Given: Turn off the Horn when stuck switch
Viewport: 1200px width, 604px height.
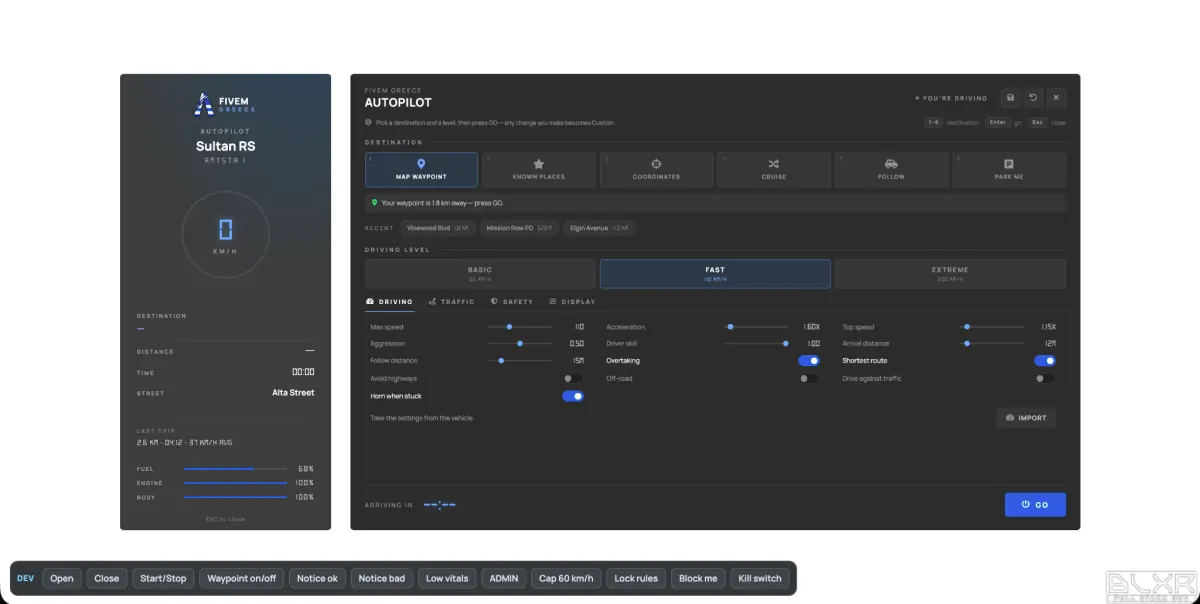Looking at the screenshot, I should click(x=573, y=396).
